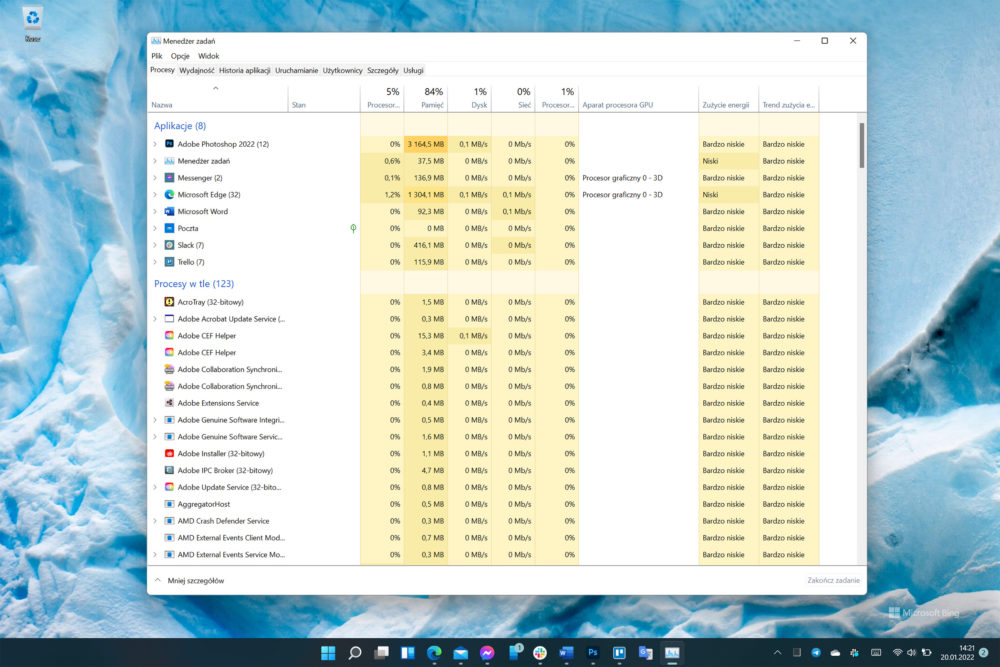Expand Adobe Update Service (32-bito... row

[155, 487]
